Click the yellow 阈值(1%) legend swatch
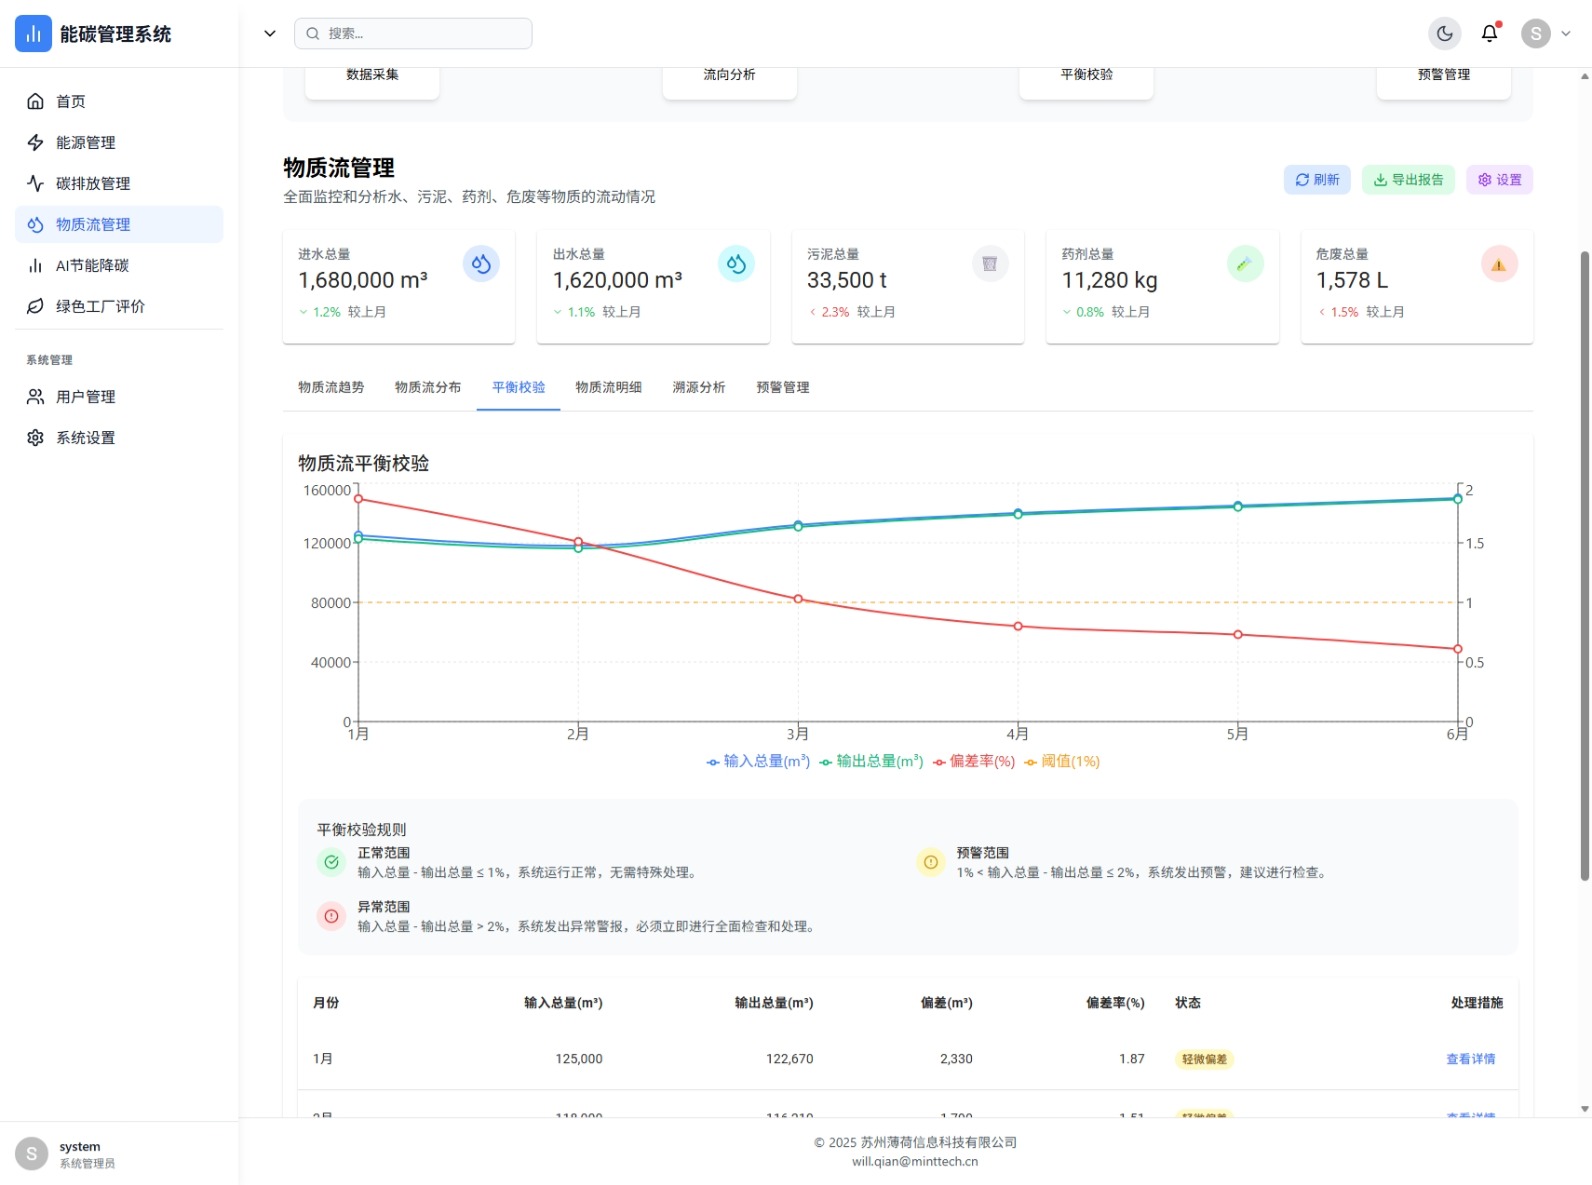 click(1030, 762)
